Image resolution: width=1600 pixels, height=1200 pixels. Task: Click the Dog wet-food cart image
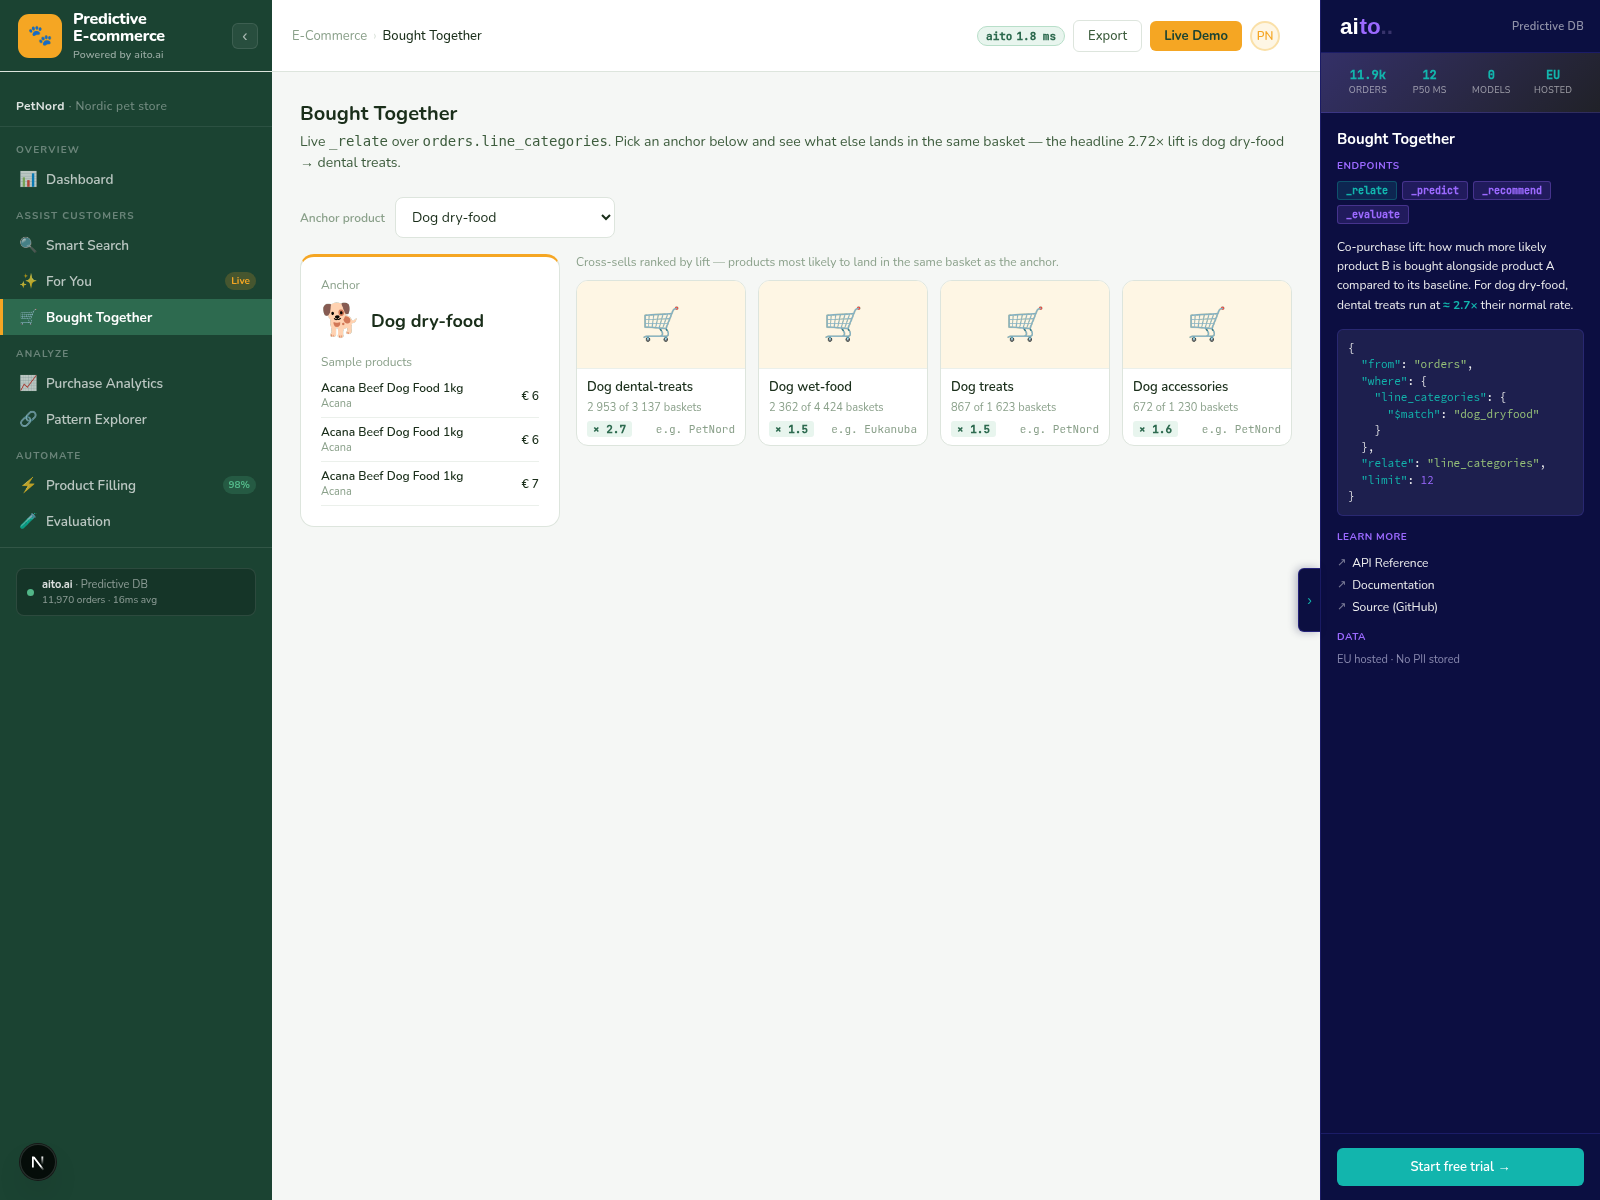click(843, 325)
